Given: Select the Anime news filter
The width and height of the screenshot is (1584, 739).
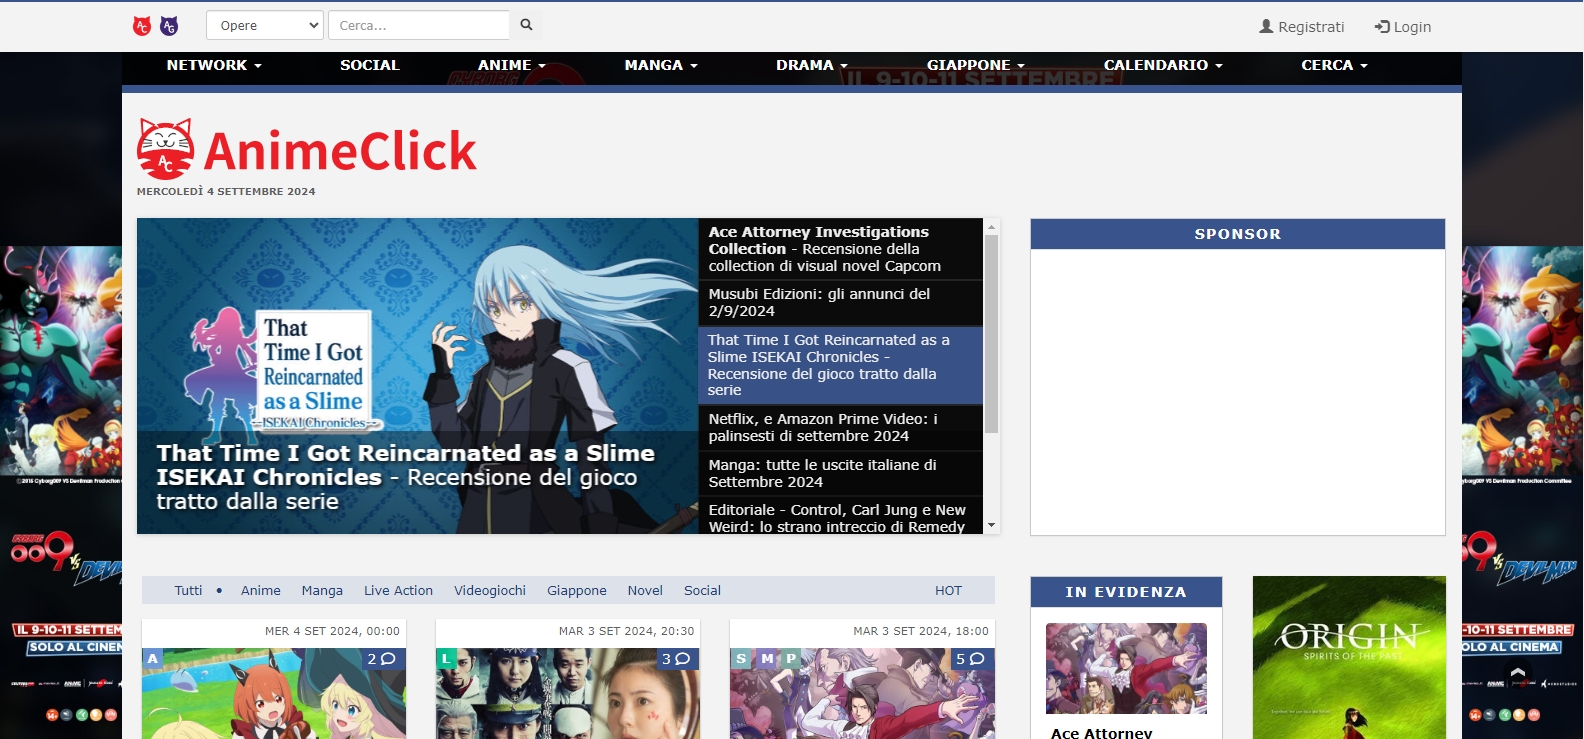Looking at the screenshot, I should point(261,591).
